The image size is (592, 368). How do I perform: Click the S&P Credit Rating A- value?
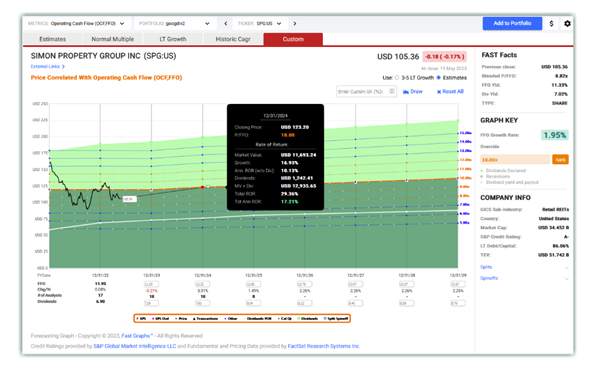tap(566, 237)
